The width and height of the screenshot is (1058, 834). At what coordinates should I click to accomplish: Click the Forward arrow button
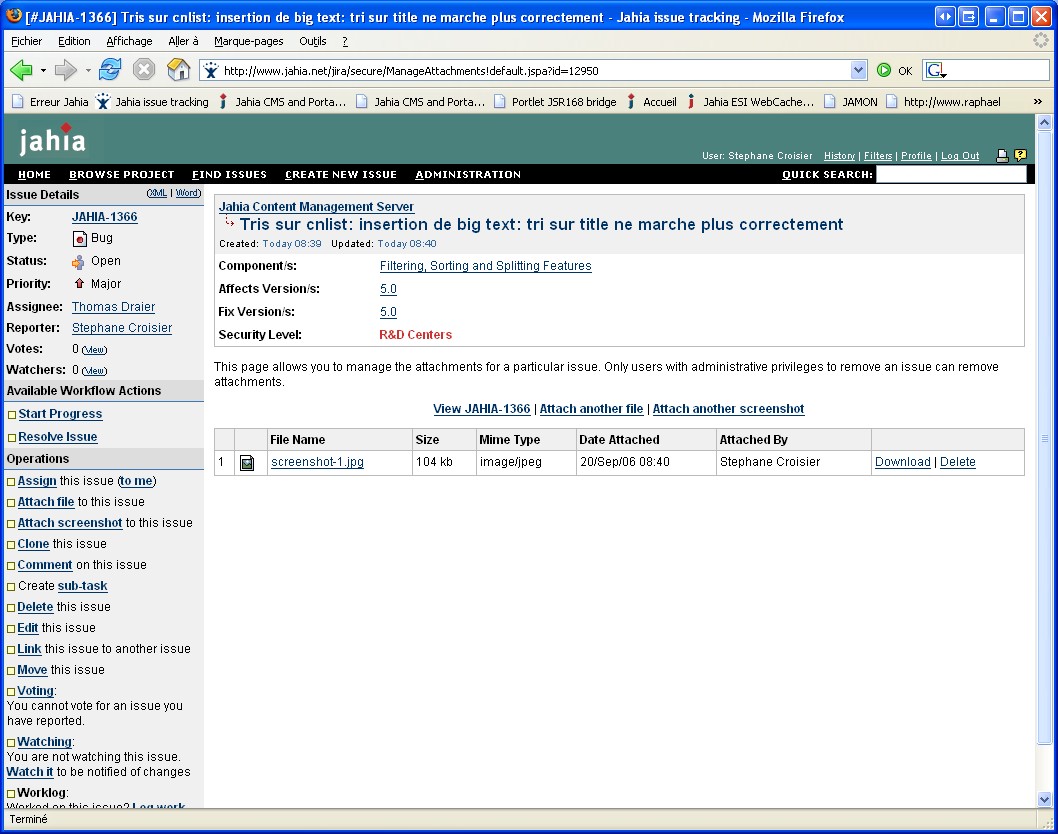[x=65, y=70]
